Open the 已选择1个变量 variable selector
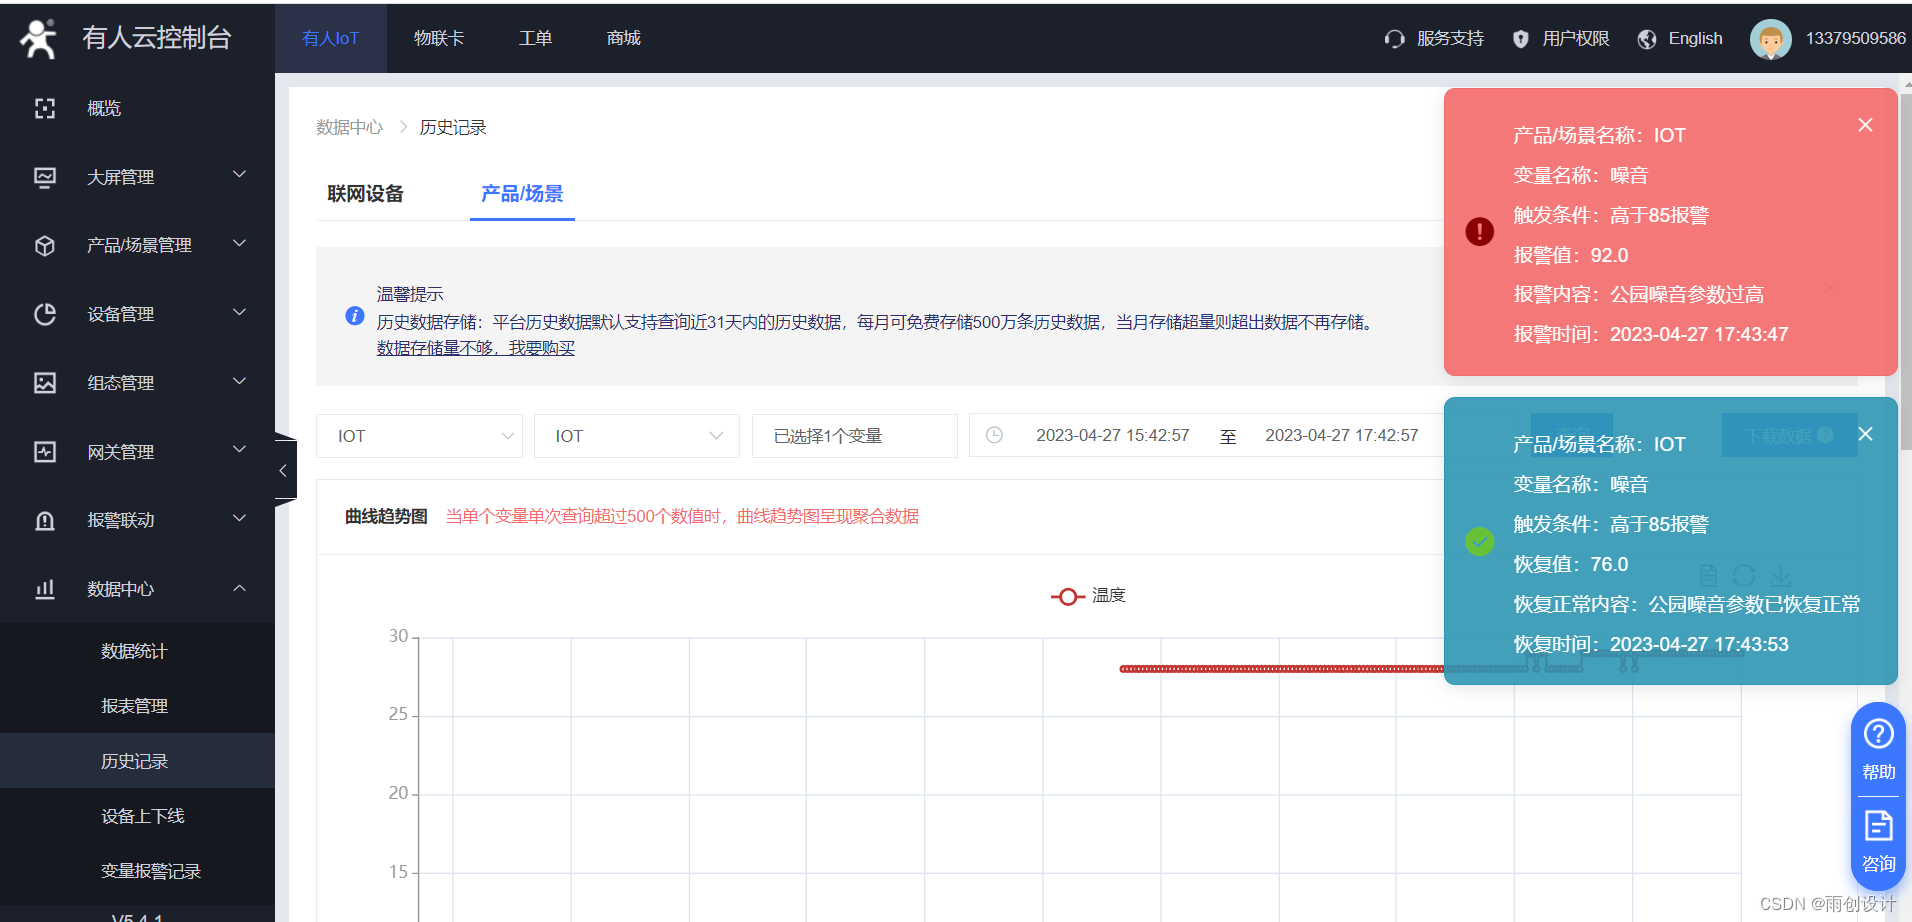 [x=855, y=436]
